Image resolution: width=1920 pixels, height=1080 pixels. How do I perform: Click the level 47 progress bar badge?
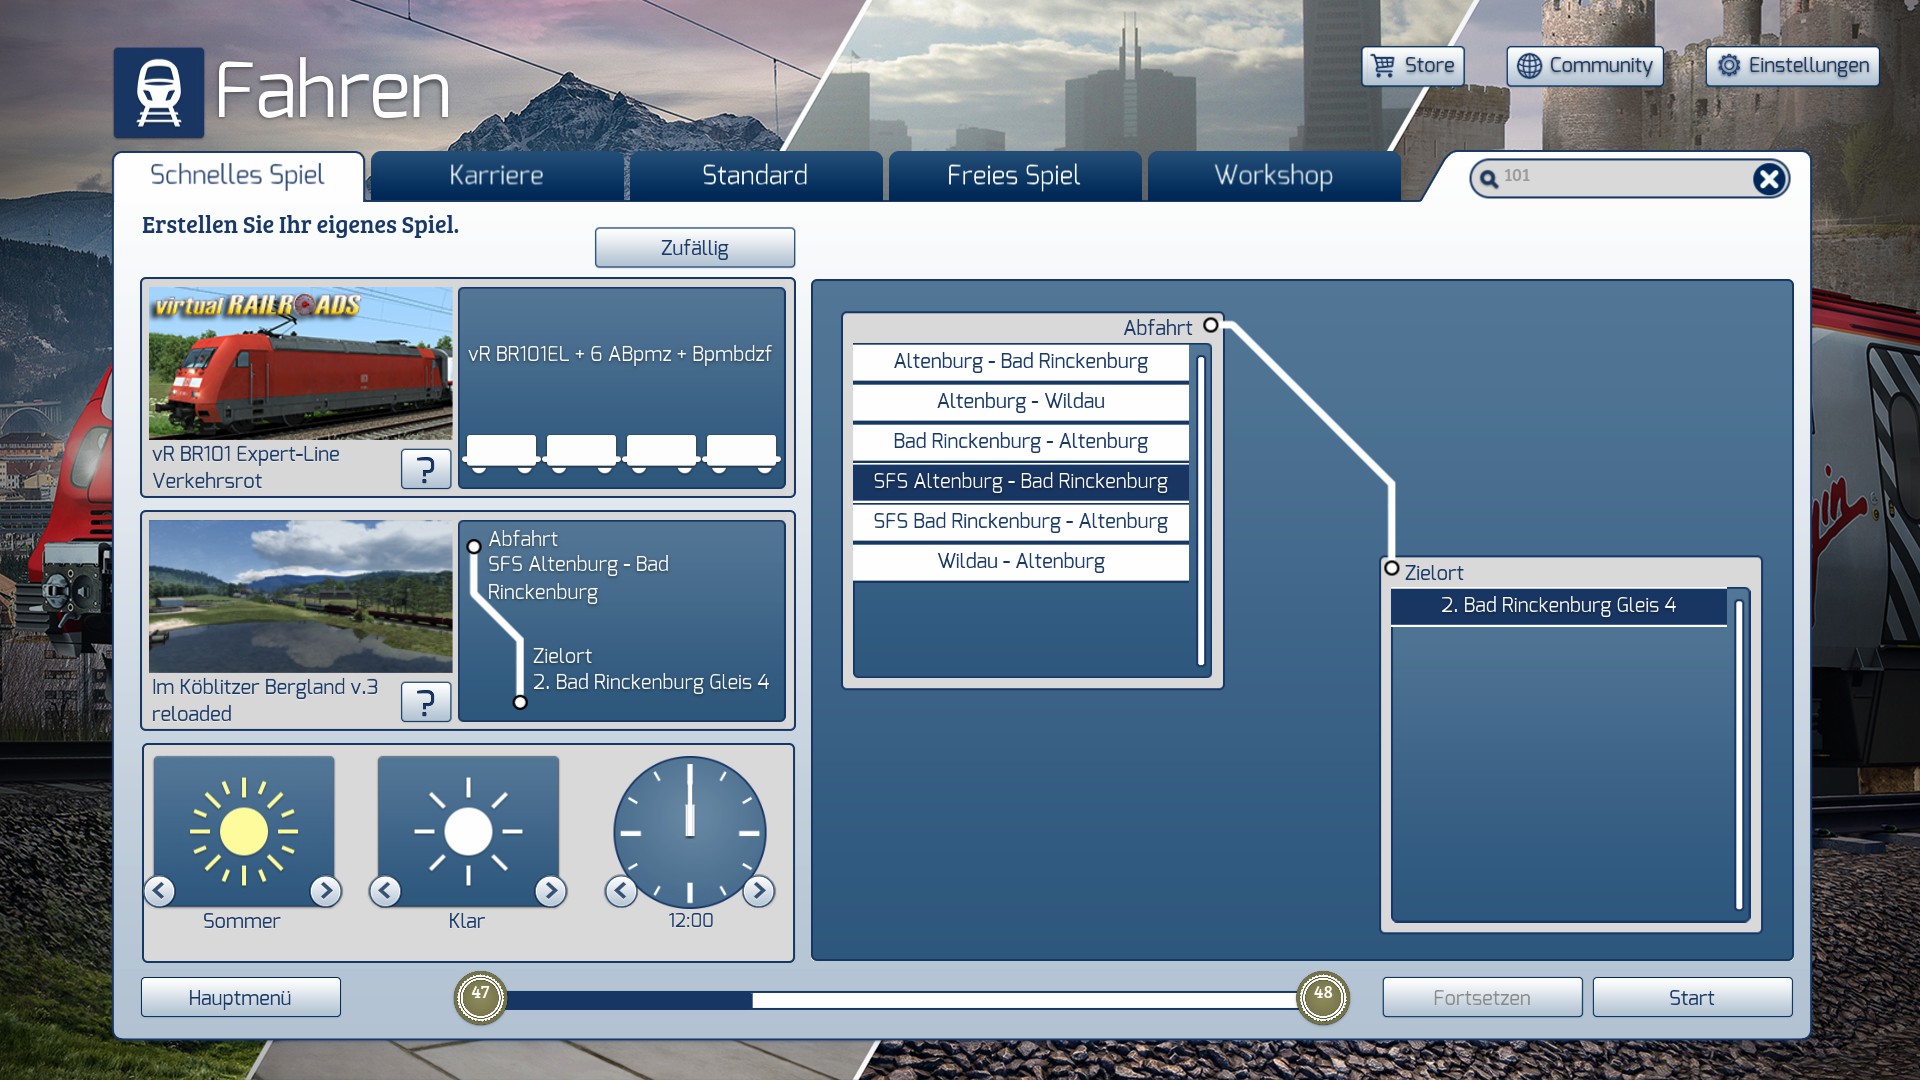click(481, 997)
